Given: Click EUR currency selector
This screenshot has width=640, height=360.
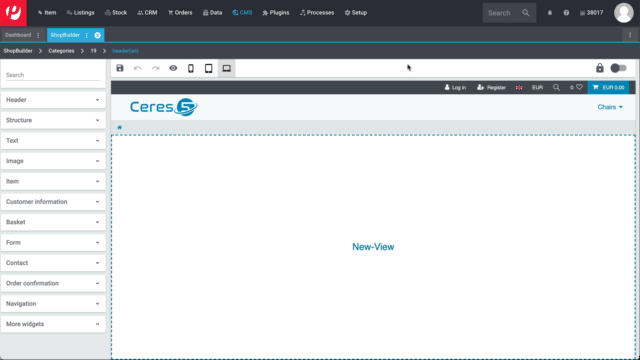Looking at the screenshot, I should (x=538, y=87).
